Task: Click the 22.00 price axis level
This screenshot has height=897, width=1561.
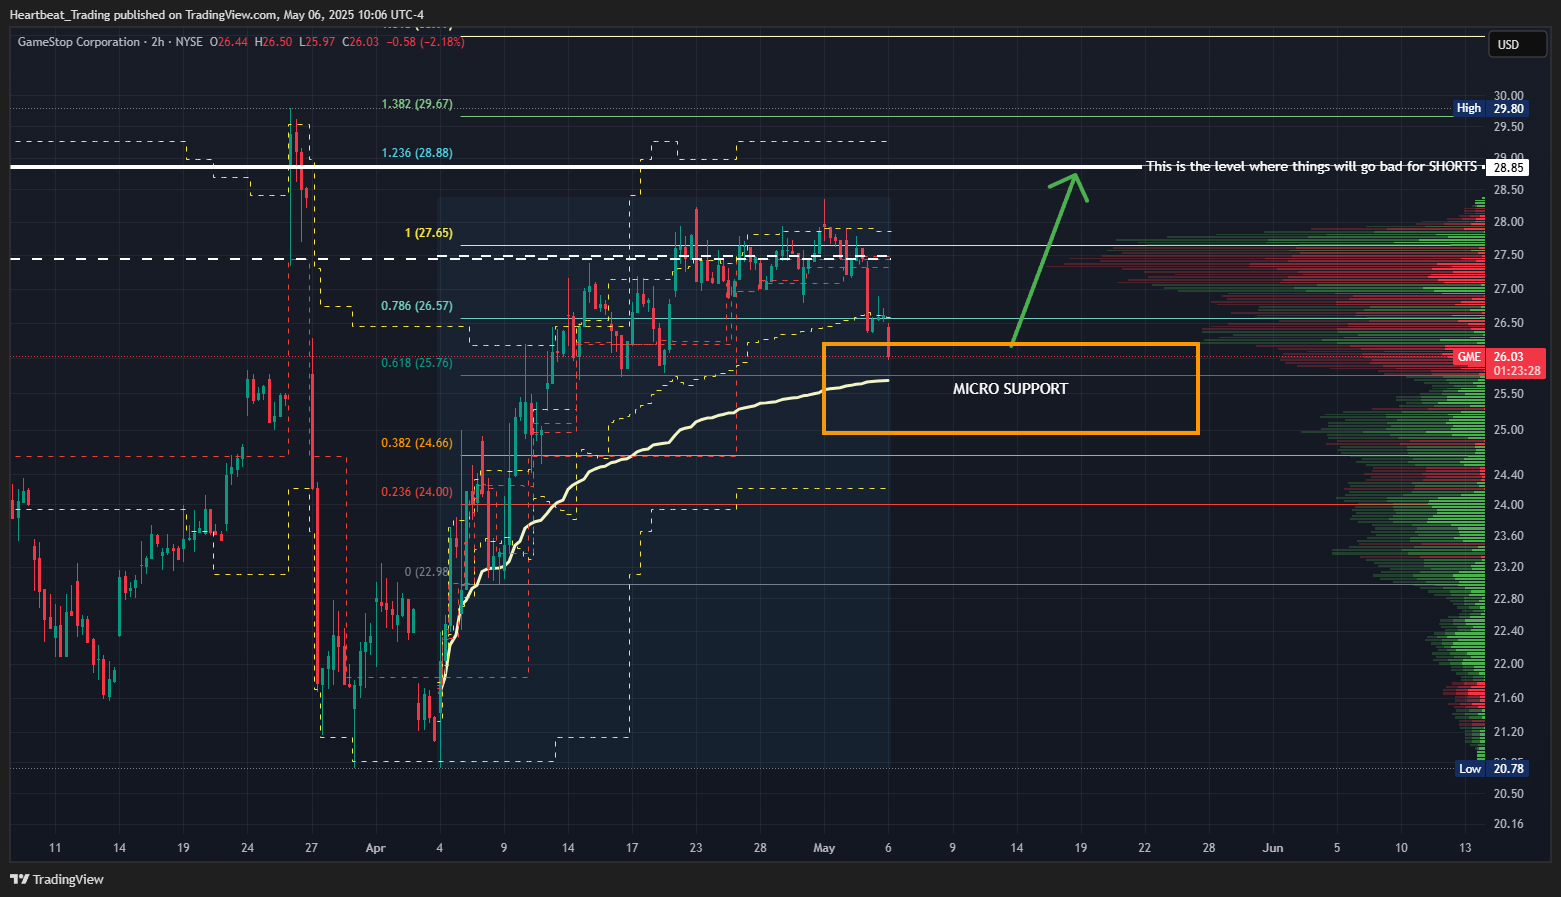Action: [x=1509, y=664]
